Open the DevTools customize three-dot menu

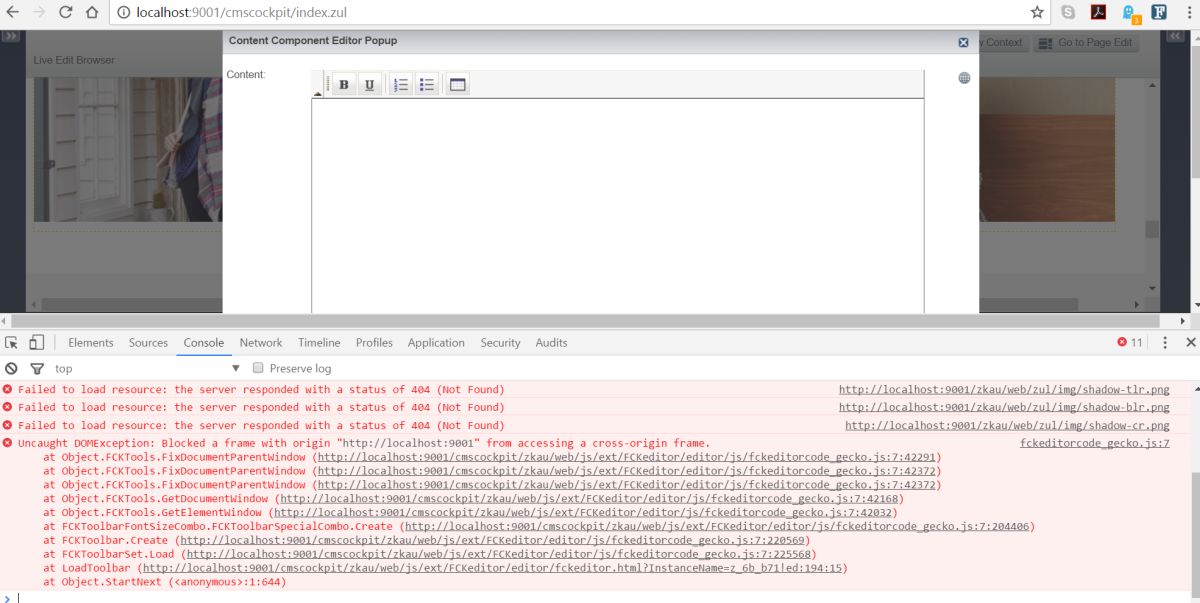1164,342
